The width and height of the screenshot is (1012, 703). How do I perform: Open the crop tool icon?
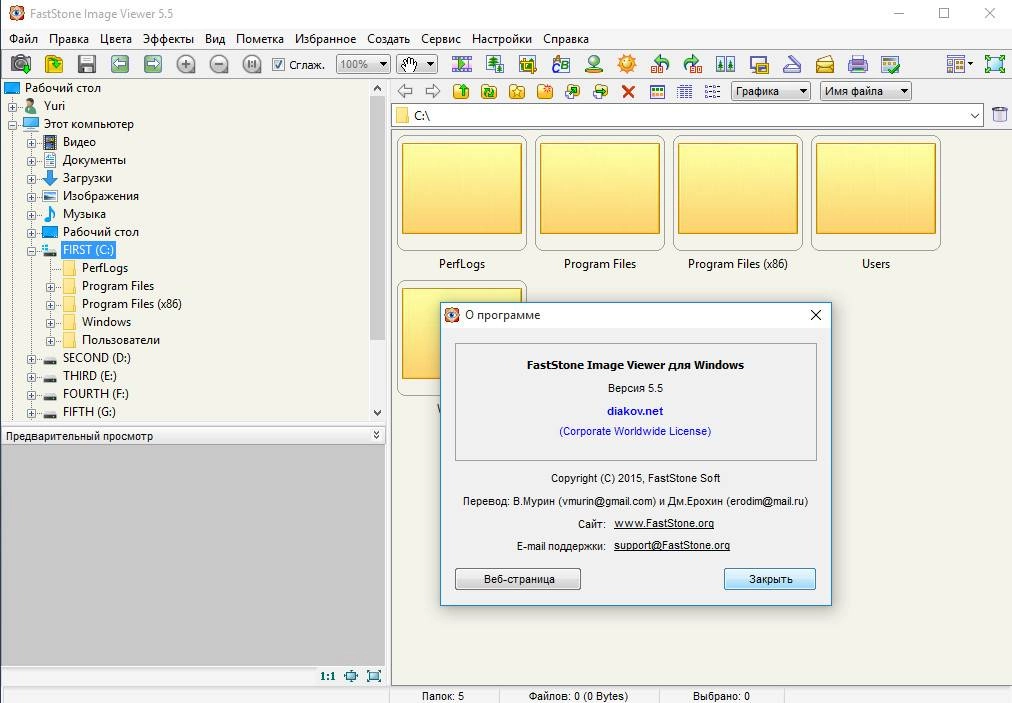point(528,64)
